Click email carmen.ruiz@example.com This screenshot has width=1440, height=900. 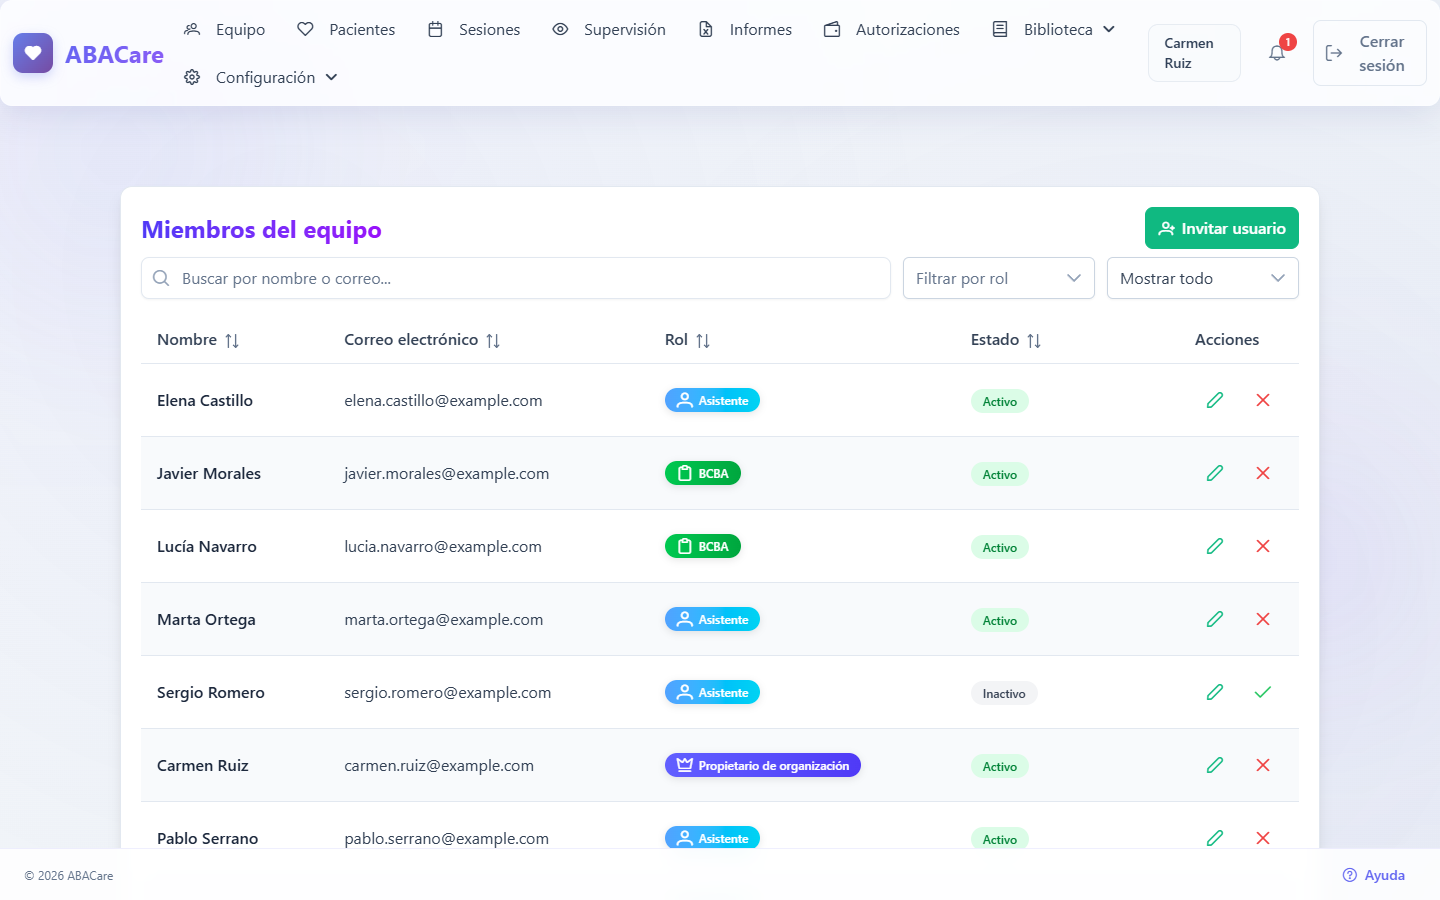(439, 765)
